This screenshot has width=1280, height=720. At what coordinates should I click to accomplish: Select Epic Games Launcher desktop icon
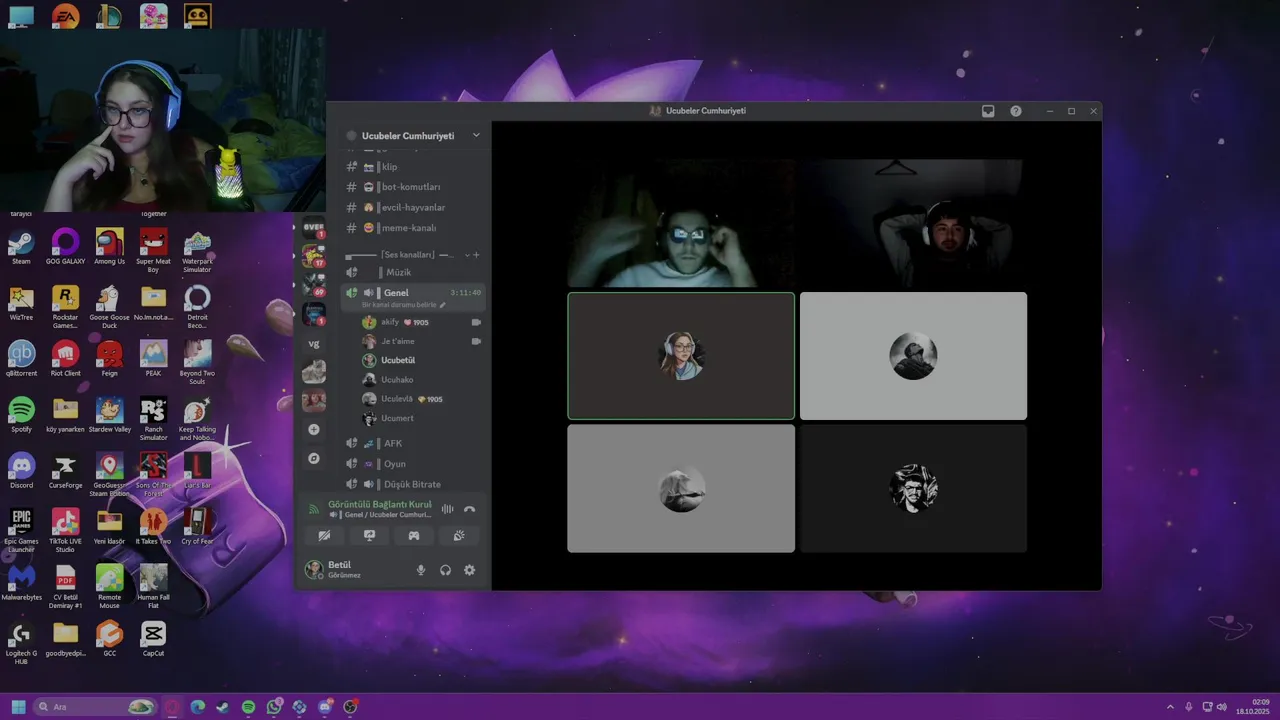[21, 531]
